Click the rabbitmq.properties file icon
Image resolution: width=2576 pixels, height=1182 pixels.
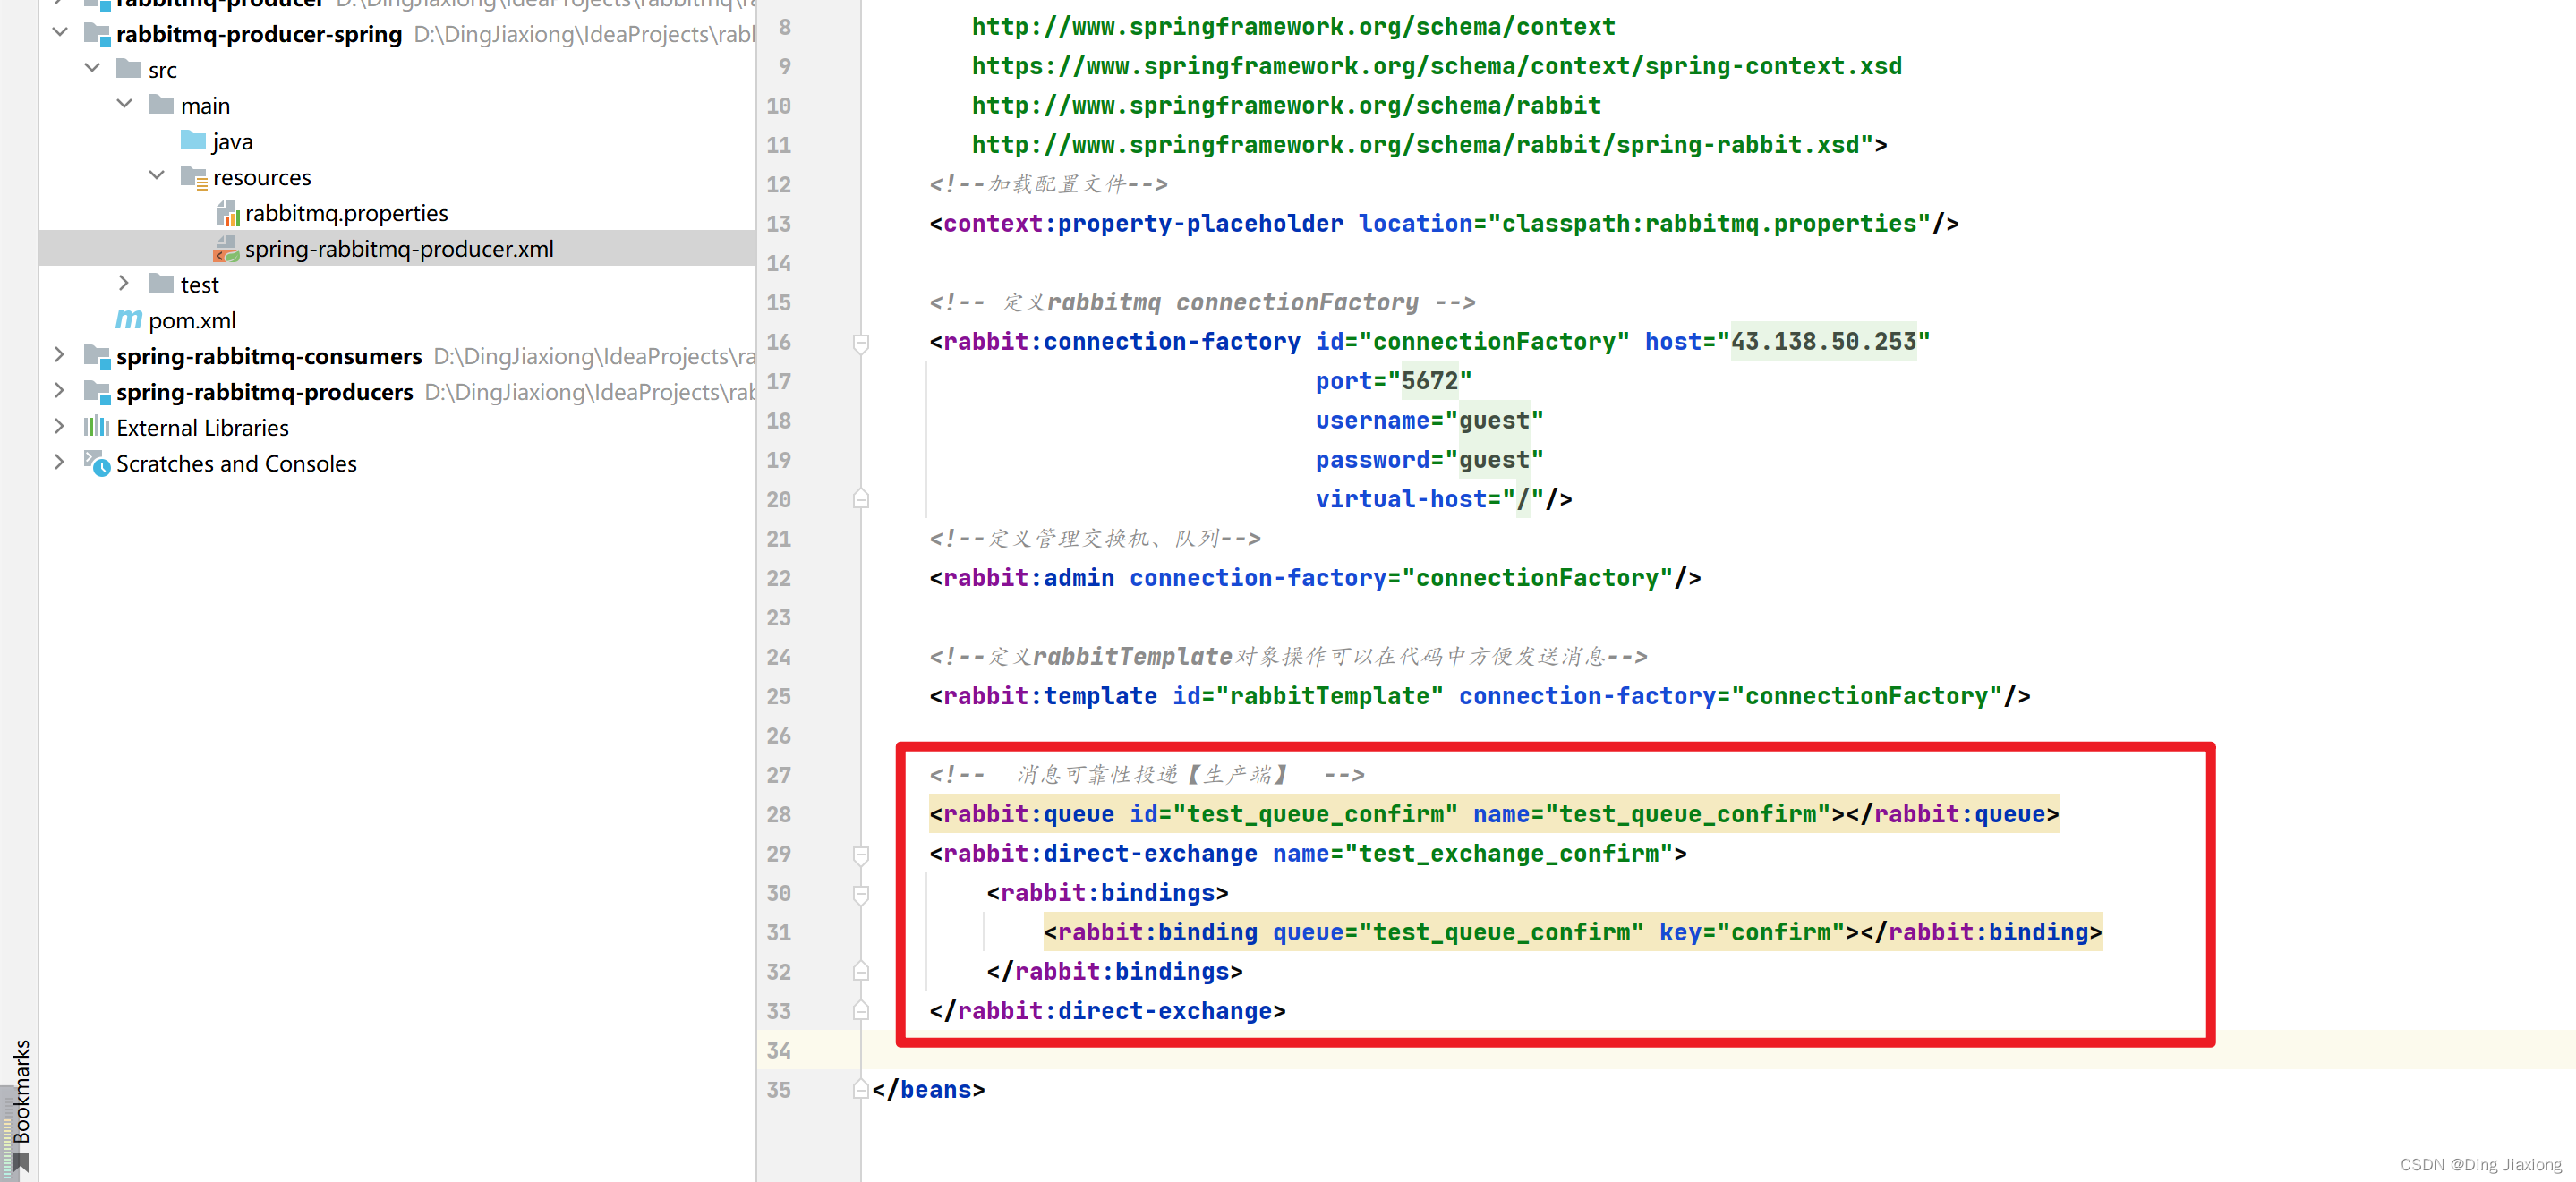click(x=228, y=213)
